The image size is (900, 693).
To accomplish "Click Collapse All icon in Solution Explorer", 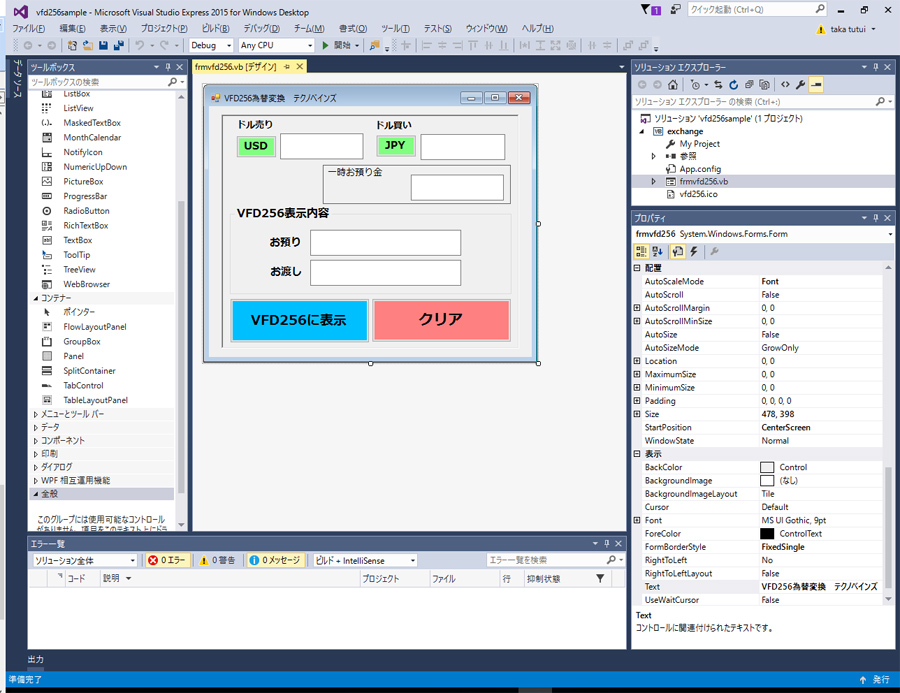I will point(749,85).
